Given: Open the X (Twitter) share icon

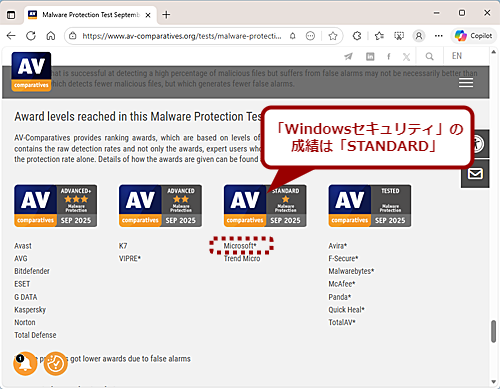Looking at the screenshot, I should 406,57.
